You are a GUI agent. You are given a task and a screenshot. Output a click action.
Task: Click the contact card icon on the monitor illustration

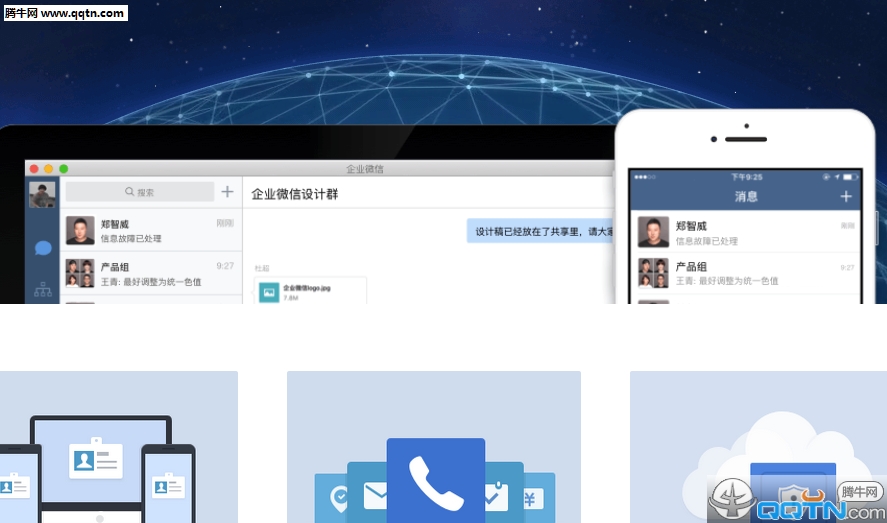[x=96, y=460]
